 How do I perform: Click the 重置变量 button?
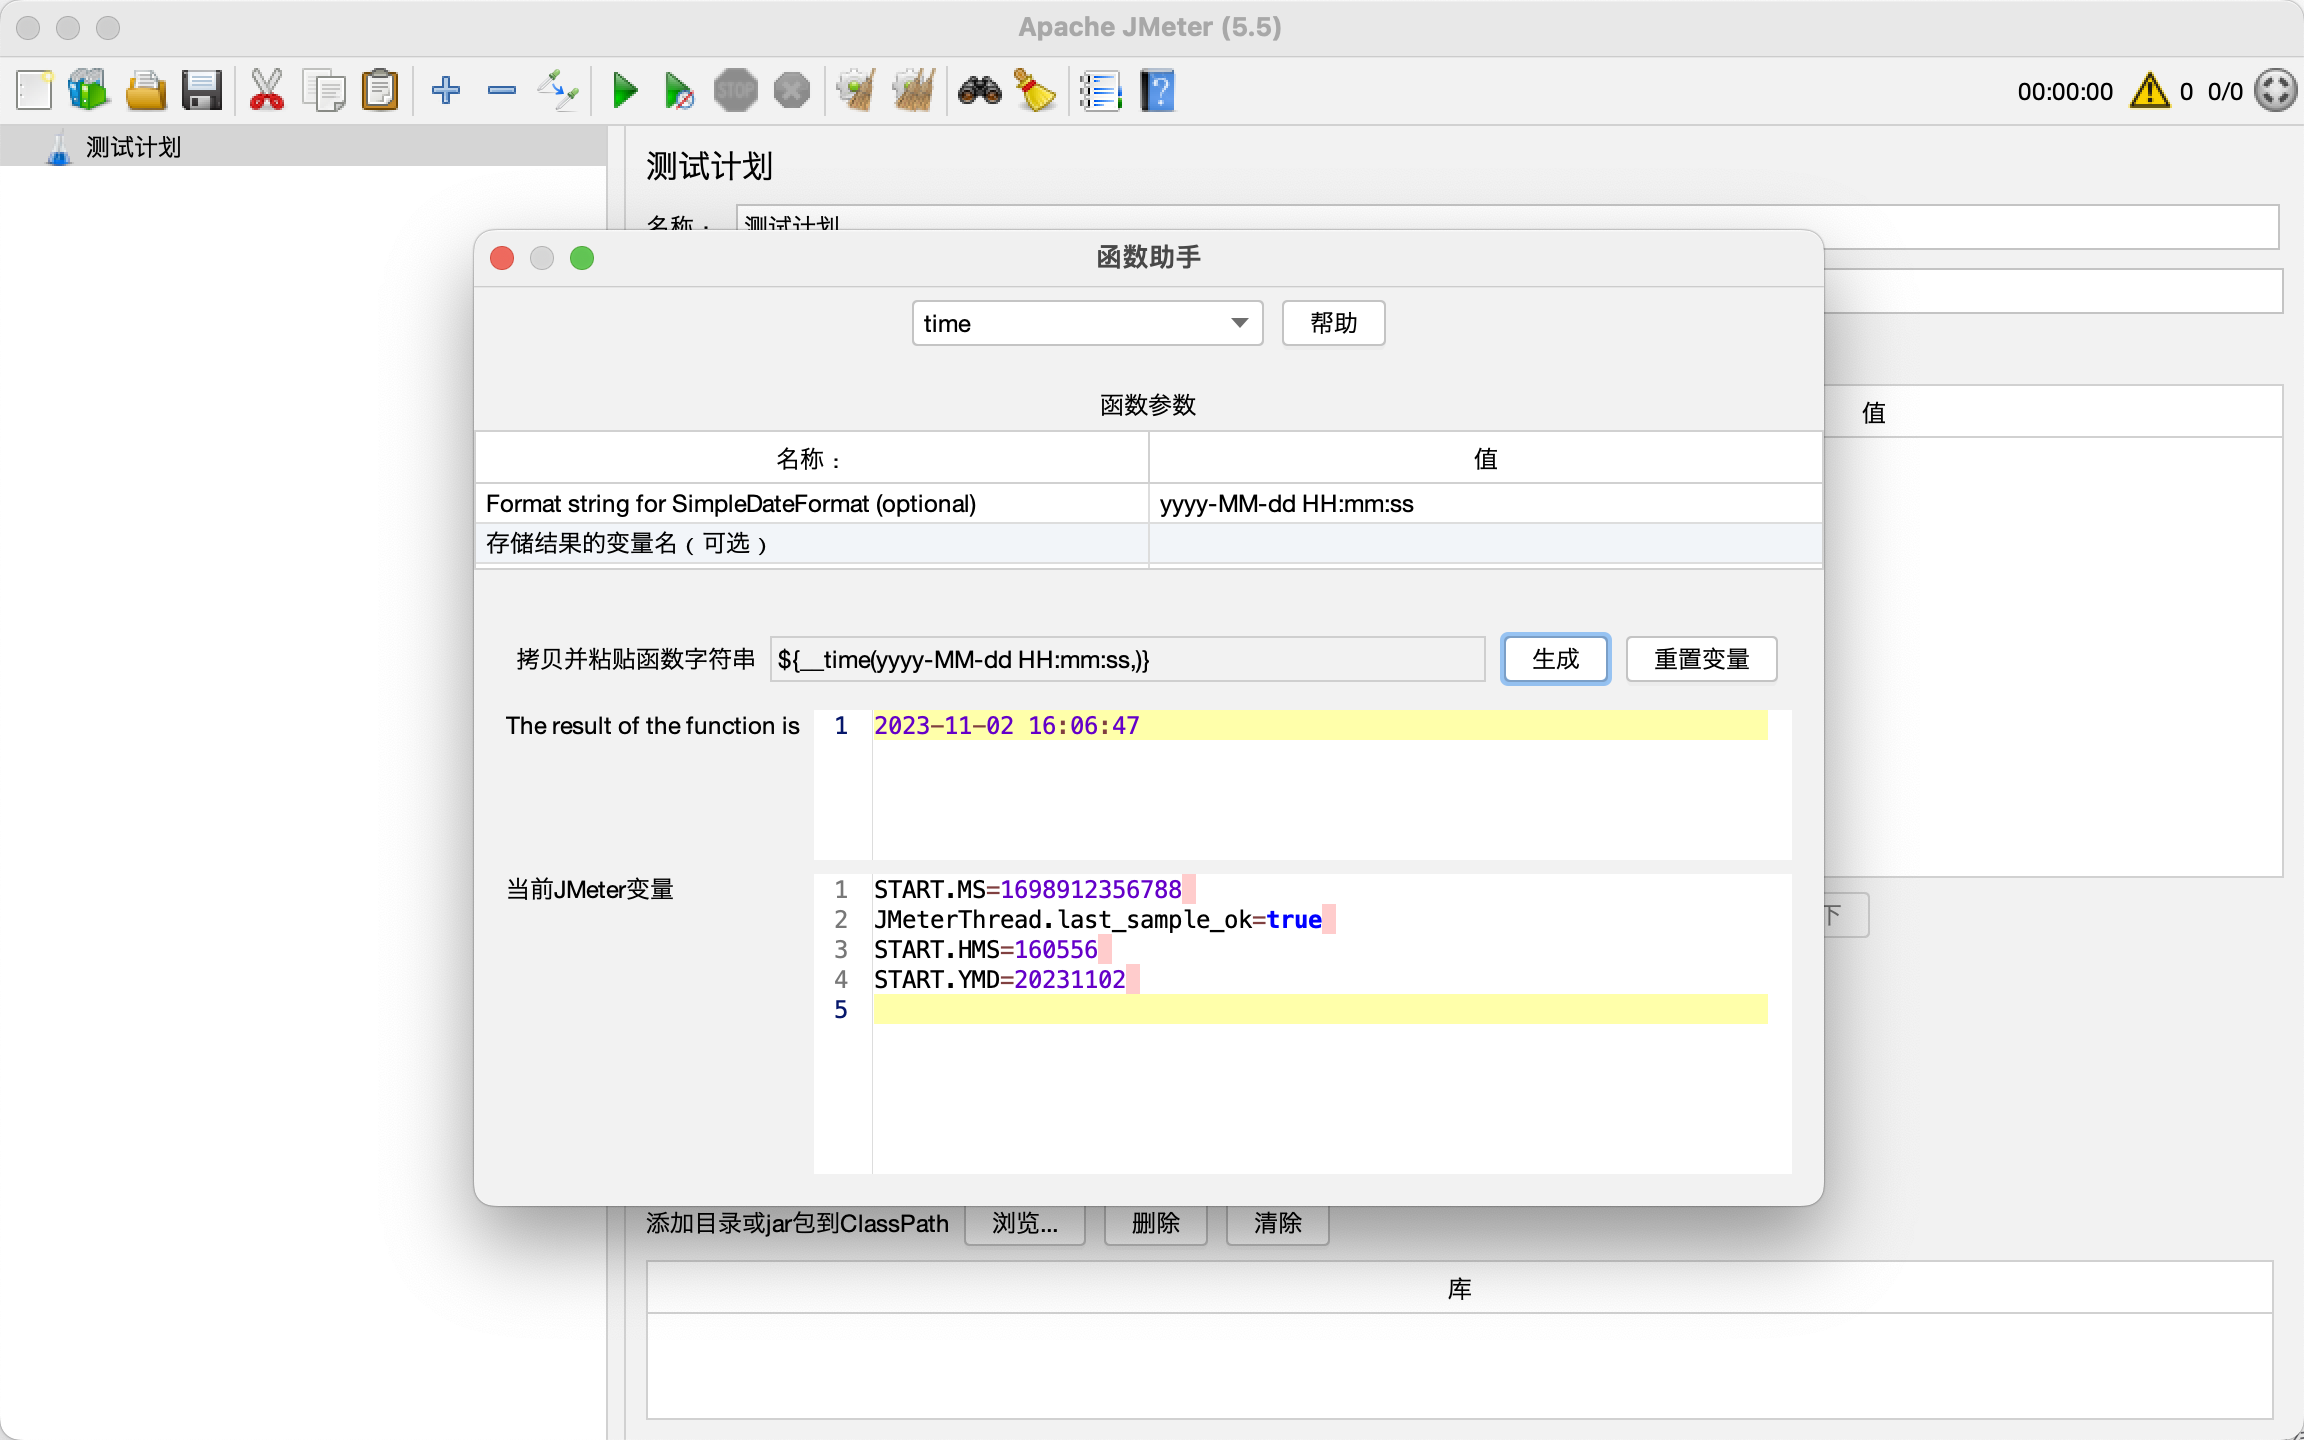point(1701,659)
